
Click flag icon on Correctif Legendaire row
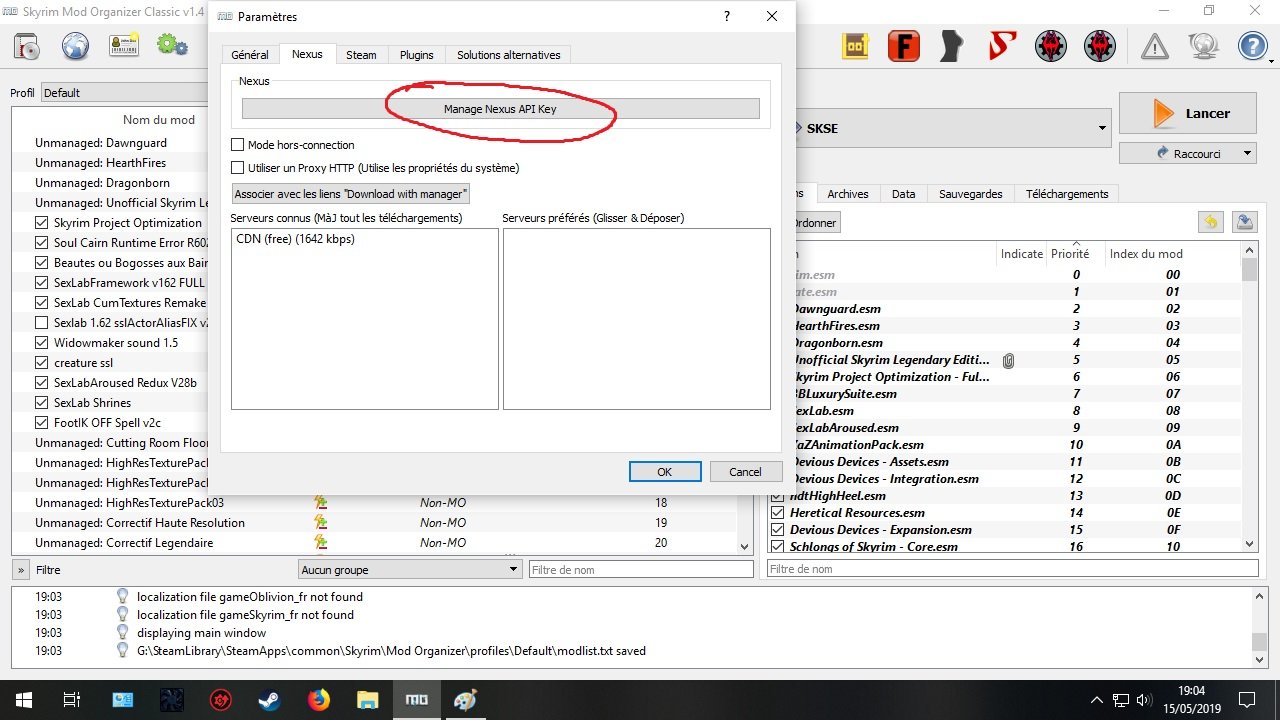321,543
